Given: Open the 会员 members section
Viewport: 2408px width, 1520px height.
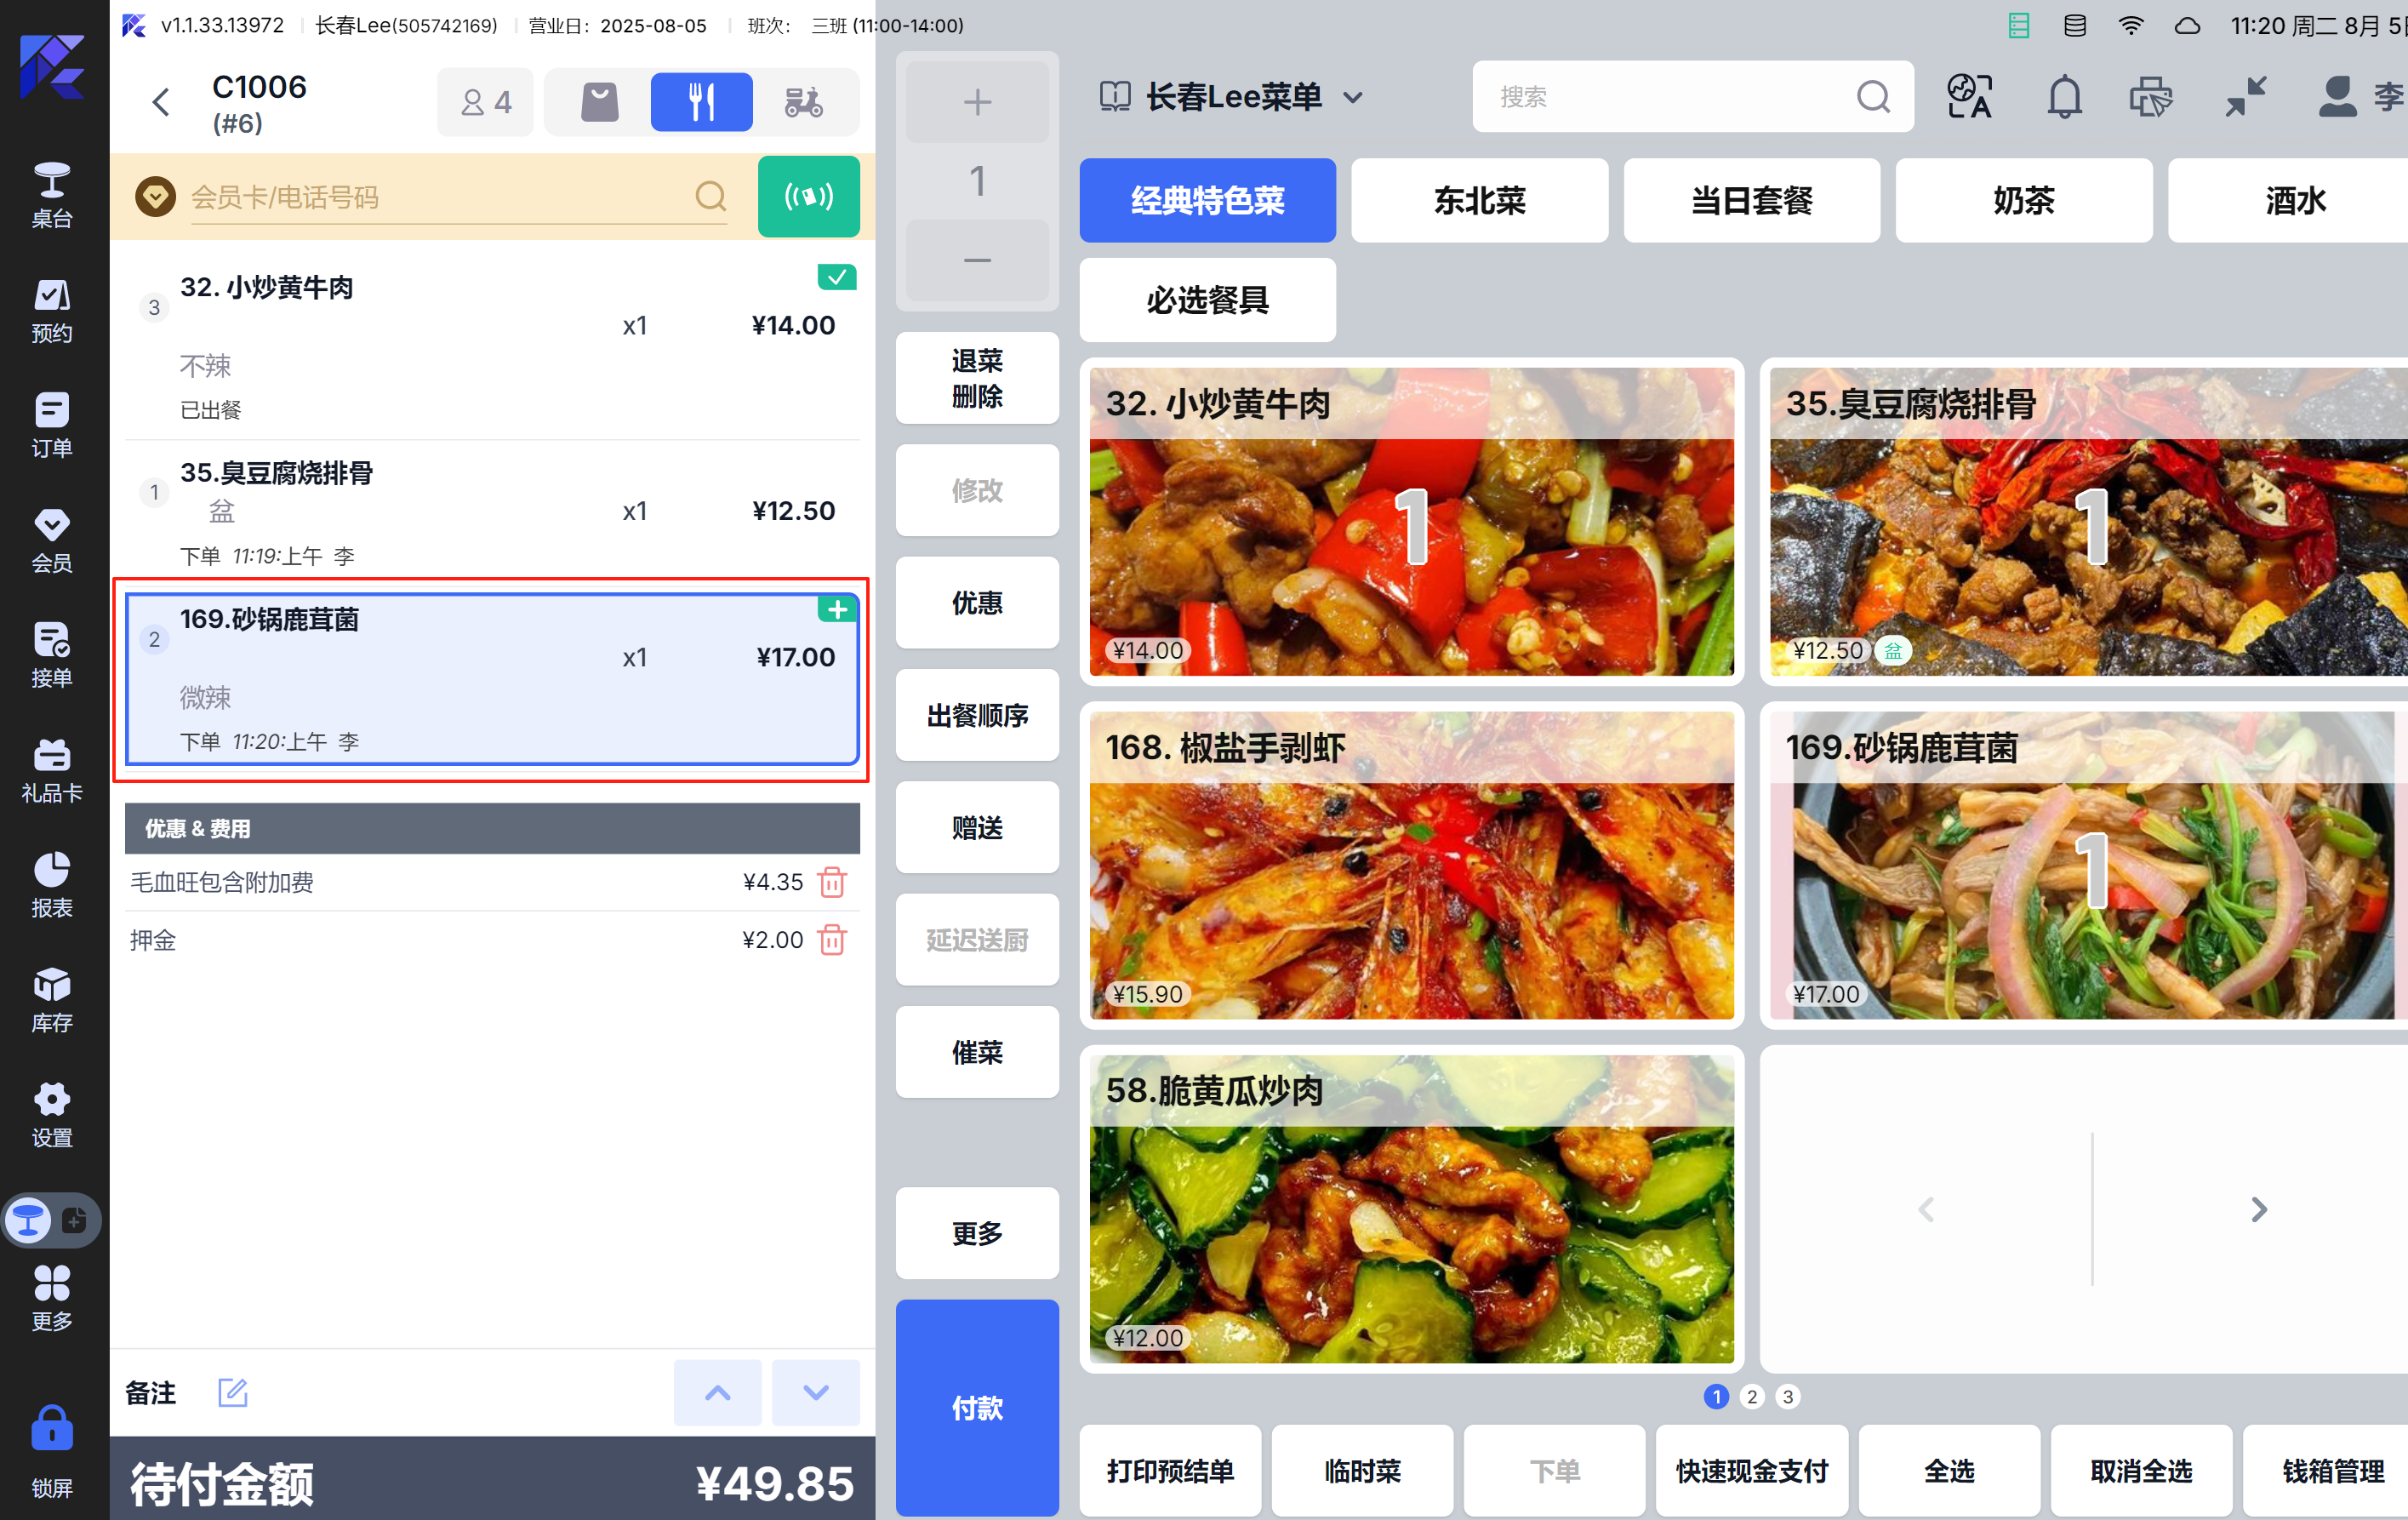Looking at the screenshot, I should click(52, 540).
